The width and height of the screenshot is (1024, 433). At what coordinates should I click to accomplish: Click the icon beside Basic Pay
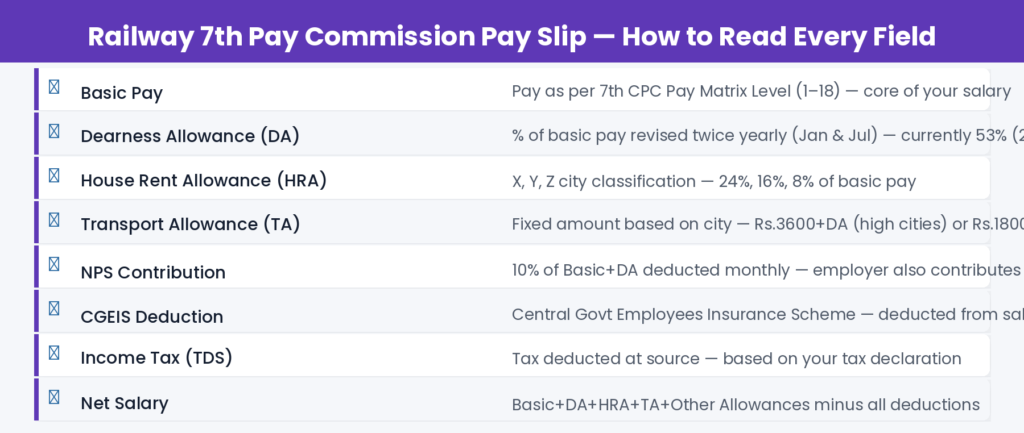pyautogui.click(x=54, y=87)
